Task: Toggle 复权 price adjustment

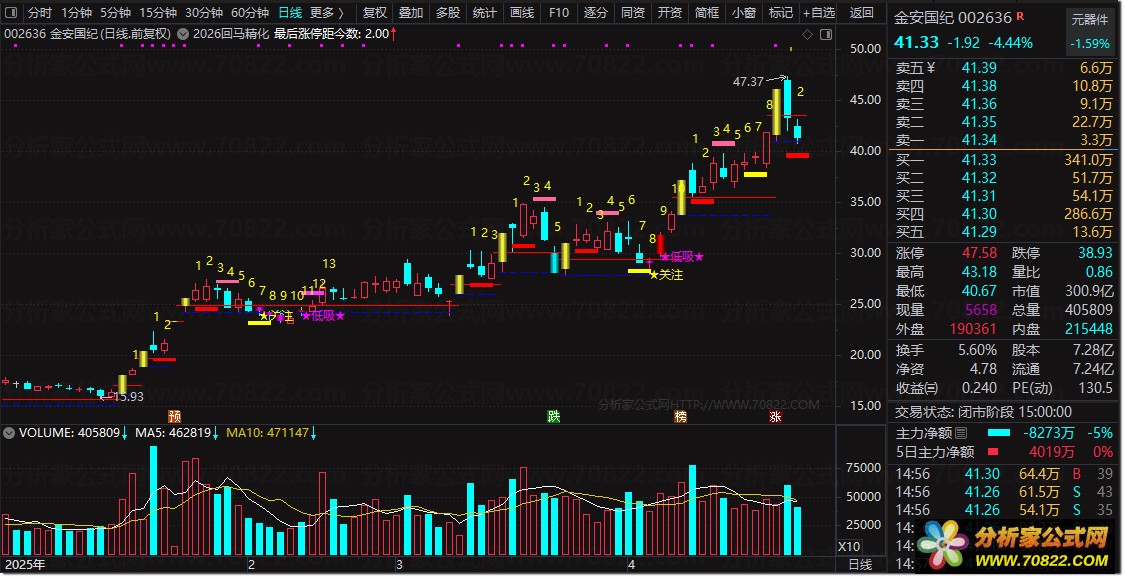Action: coord(375,13)
